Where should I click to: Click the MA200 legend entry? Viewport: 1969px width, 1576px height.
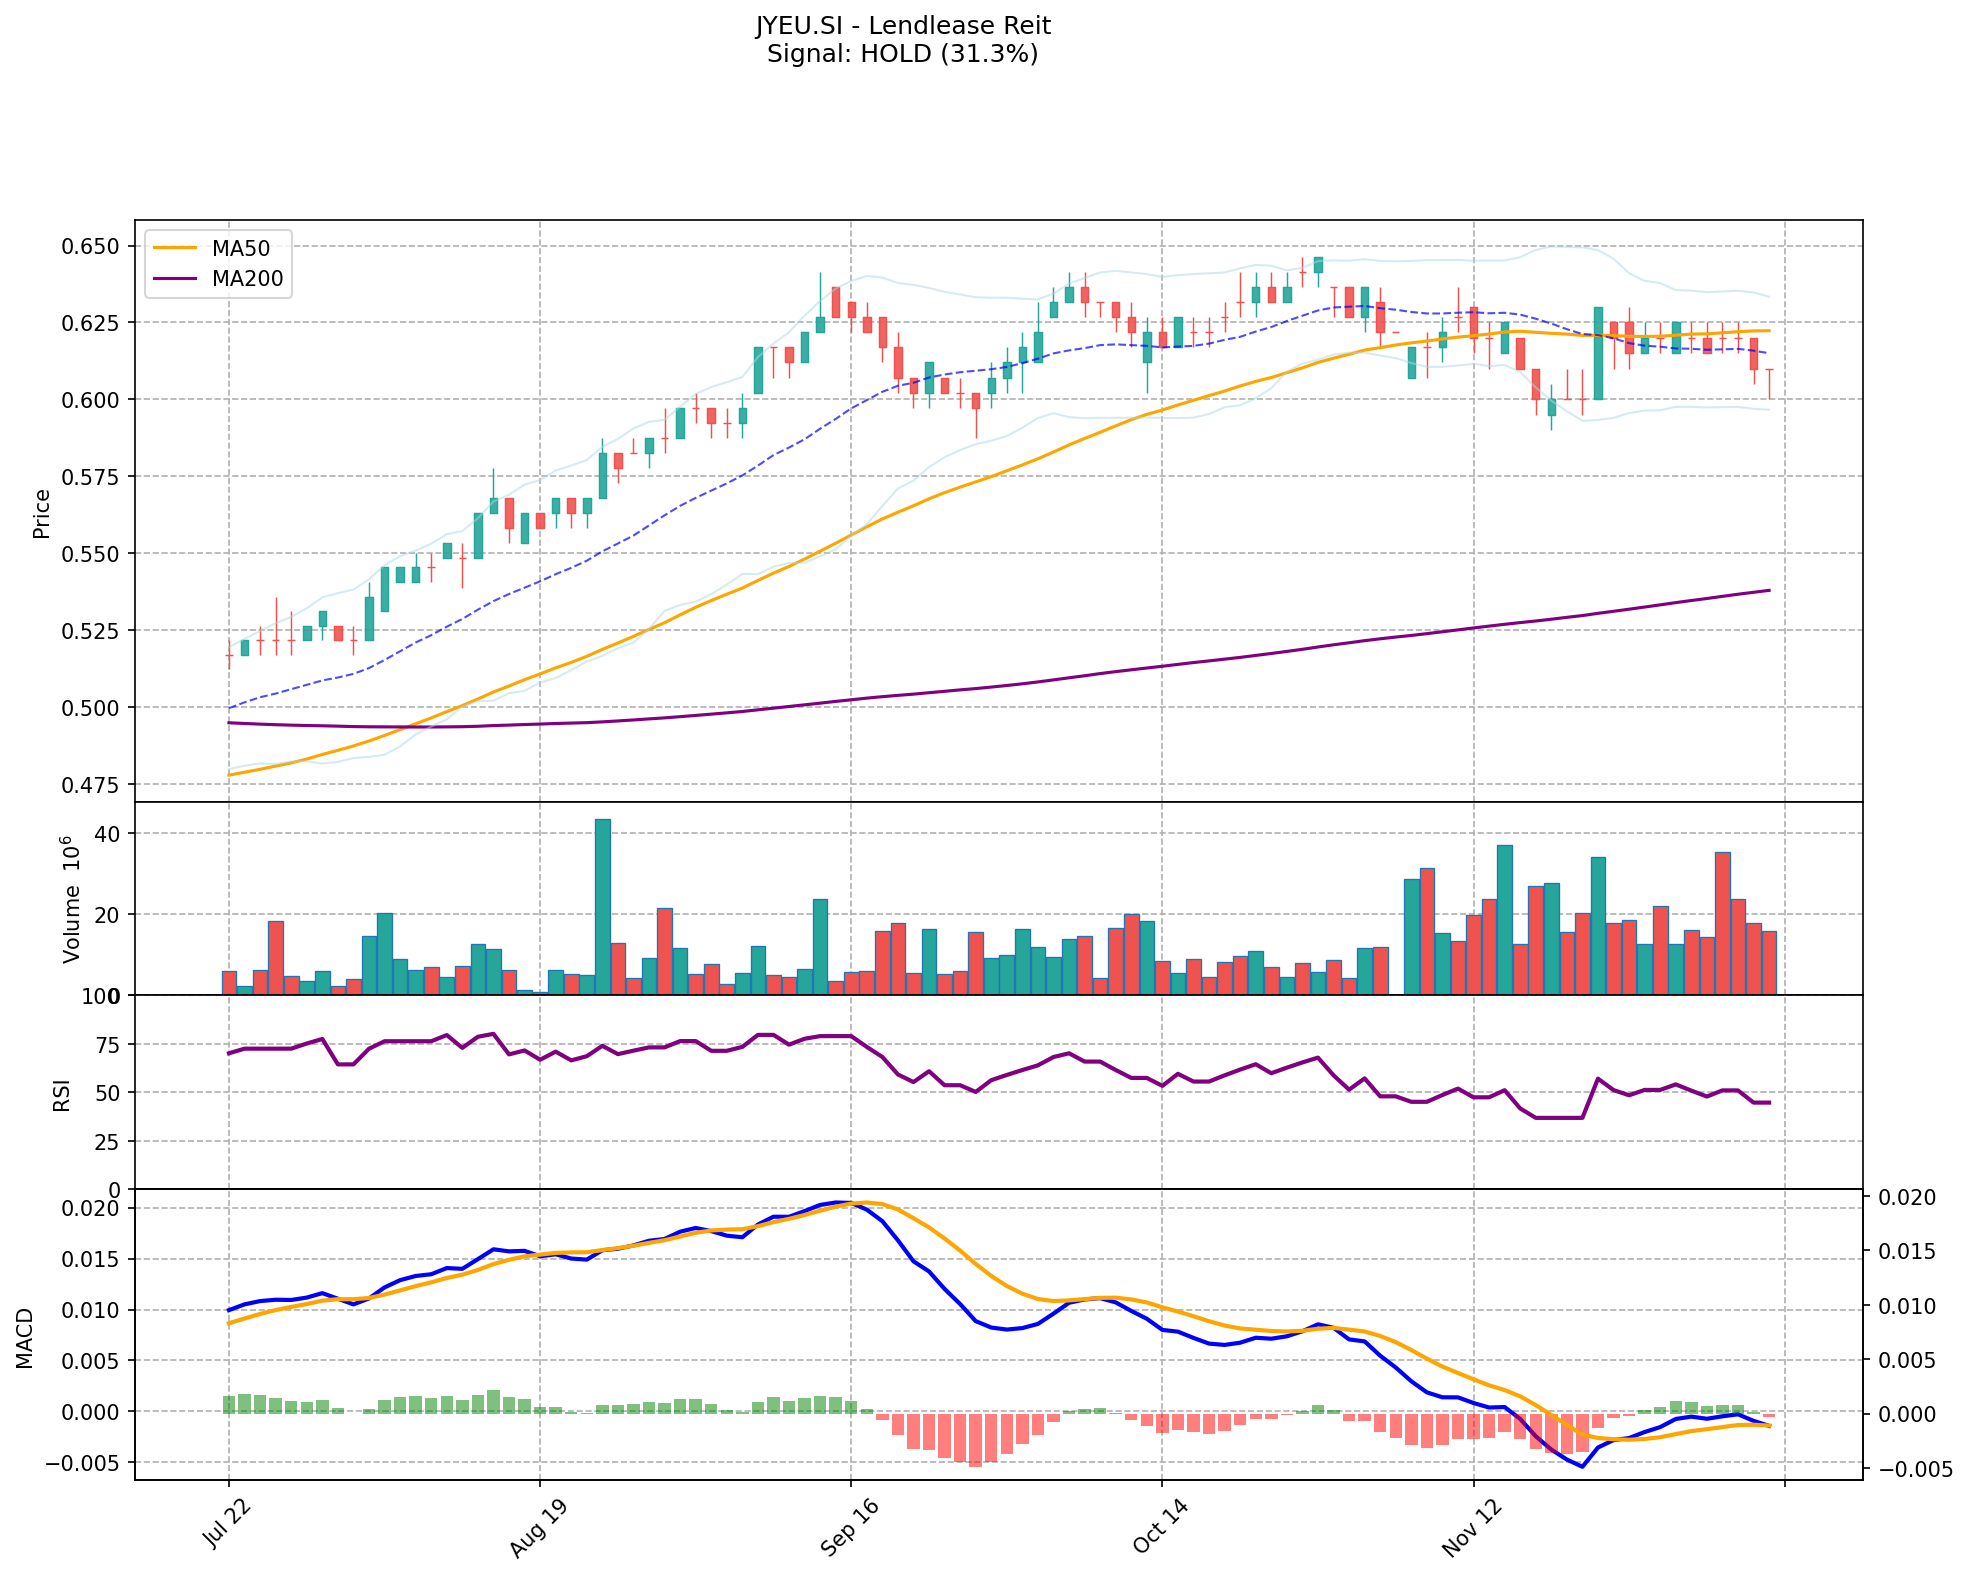click(x=247, y=279)
